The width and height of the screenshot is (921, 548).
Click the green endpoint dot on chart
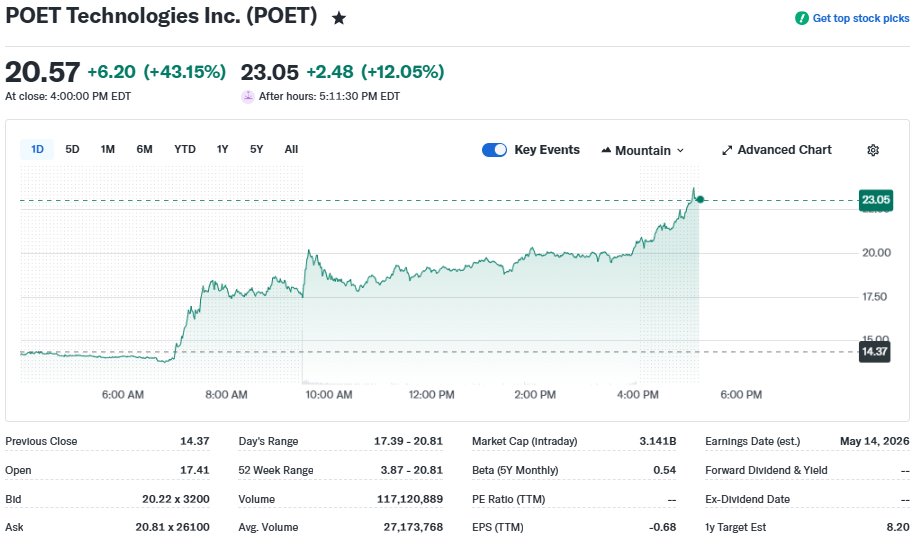700,200
